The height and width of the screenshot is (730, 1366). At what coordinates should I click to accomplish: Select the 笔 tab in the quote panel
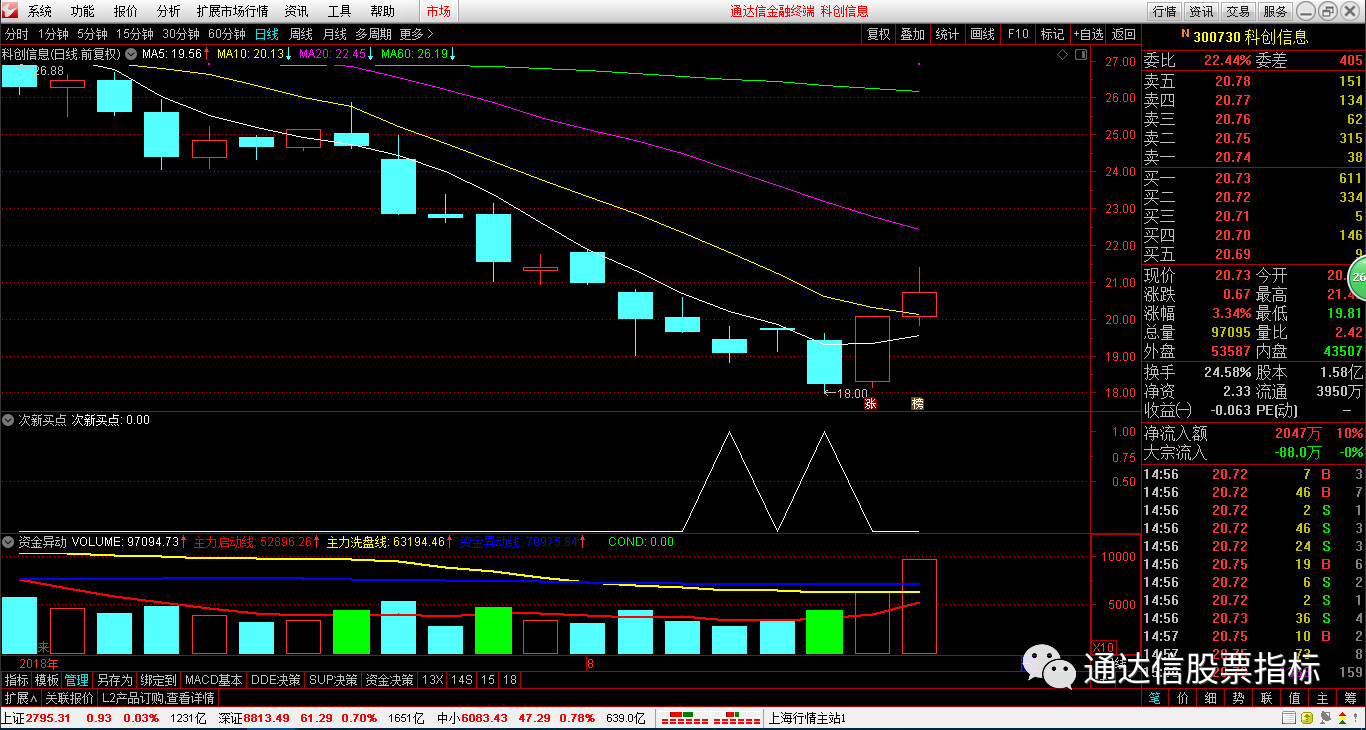(x=1155, y=698)
